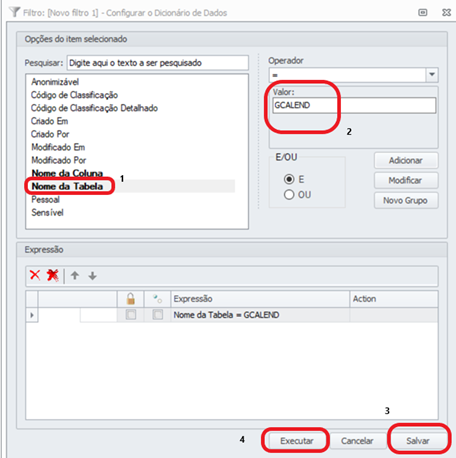Select Anonimizável in the list
The width and height of the screenshot is (456, 458).
[x=55, y=82]
